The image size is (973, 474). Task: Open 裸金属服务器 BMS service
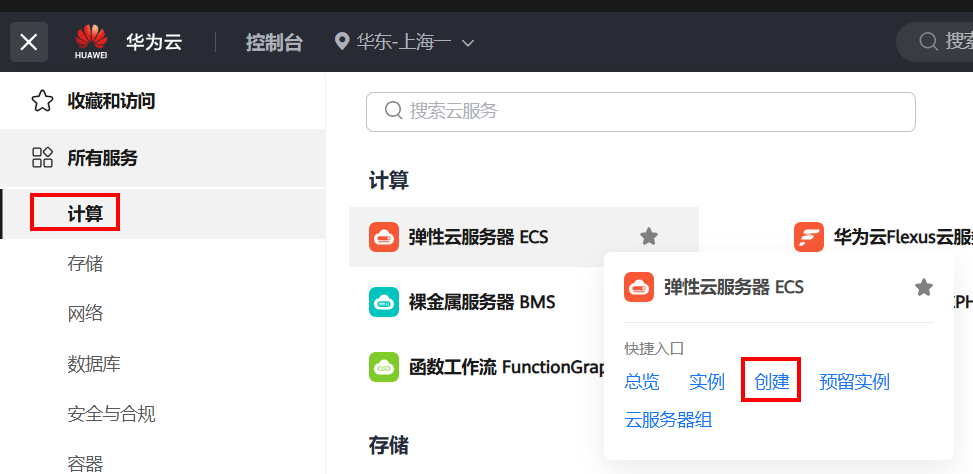(x=482, y=302)
